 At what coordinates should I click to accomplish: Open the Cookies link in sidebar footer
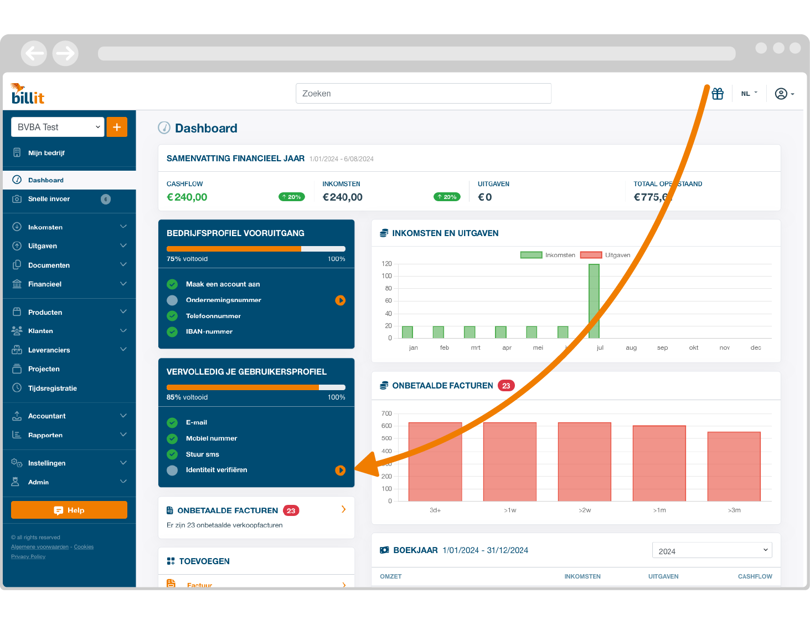click(x=84, y=547)
